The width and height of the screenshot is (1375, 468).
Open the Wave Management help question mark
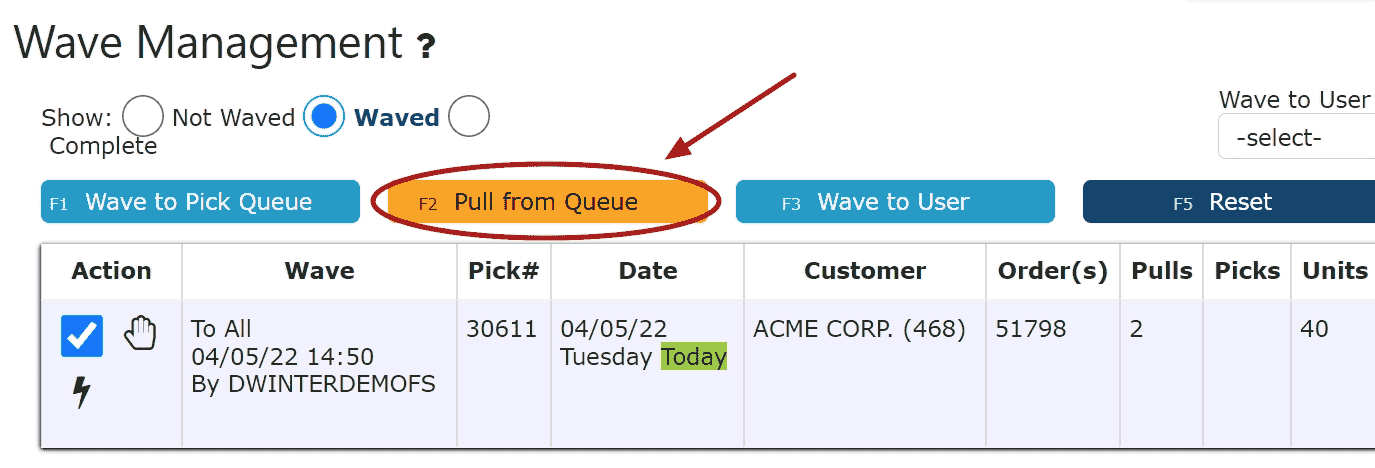point(426,47)
